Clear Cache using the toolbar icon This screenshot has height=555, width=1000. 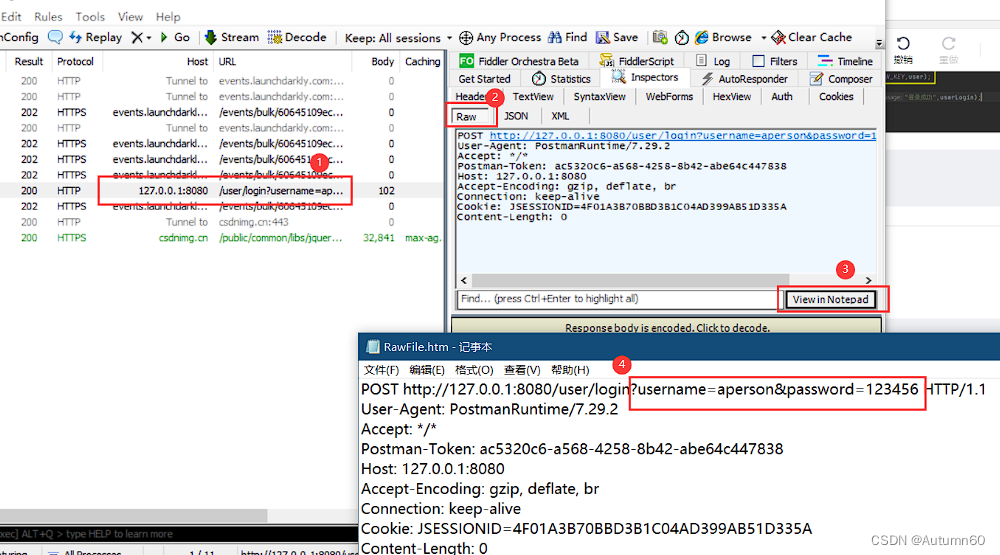(x=812, y=37)
